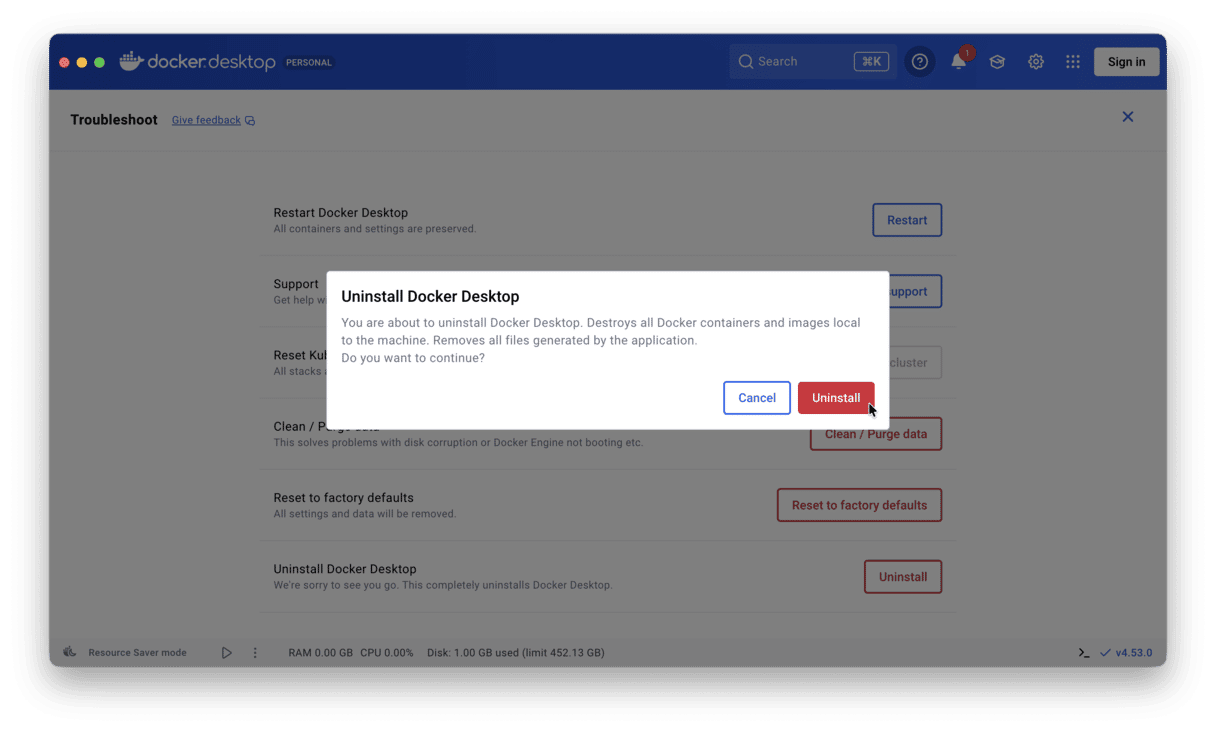The height and width of the screenshot is (732, 1216).
Task: Open the three-dot menu in the status bar
Action: pos(255,652)
